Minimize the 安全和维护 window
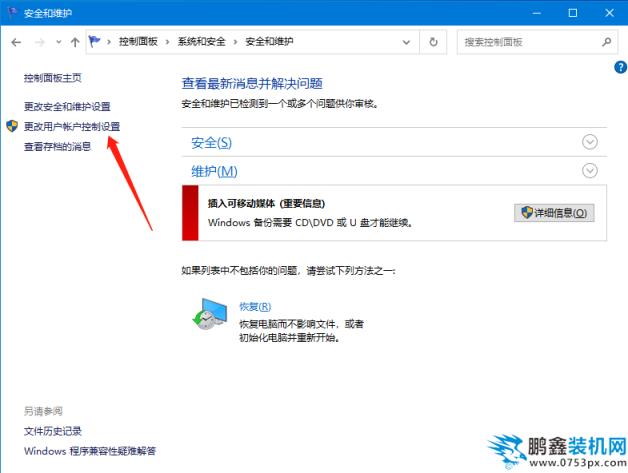Screen dimensions: 628x473 [x=536, y=13]
